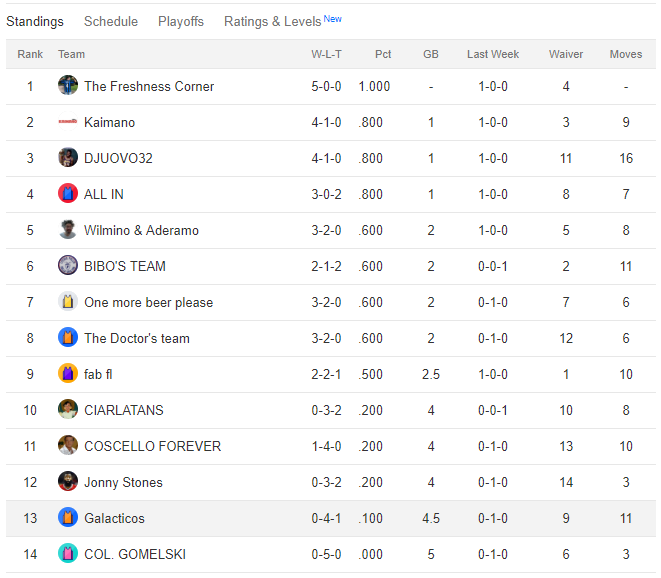The width and height of the screenshot is (661, 578).
Task: Select the Standings tab
Action: point(35,21)
